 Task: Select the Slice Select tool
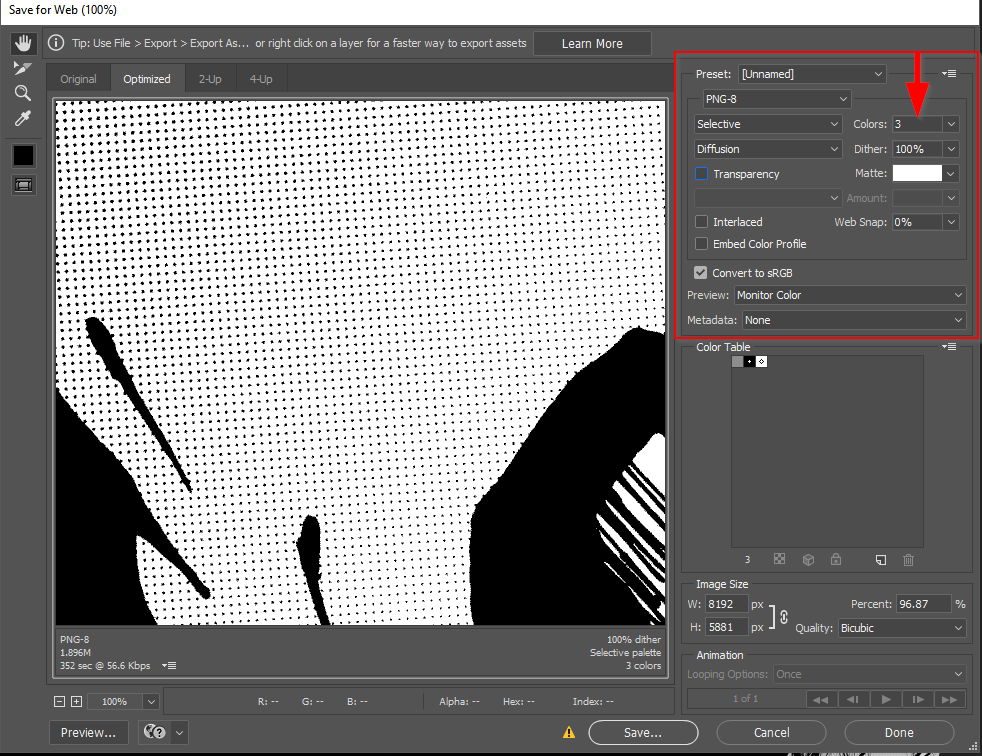(x=23, y=68)
